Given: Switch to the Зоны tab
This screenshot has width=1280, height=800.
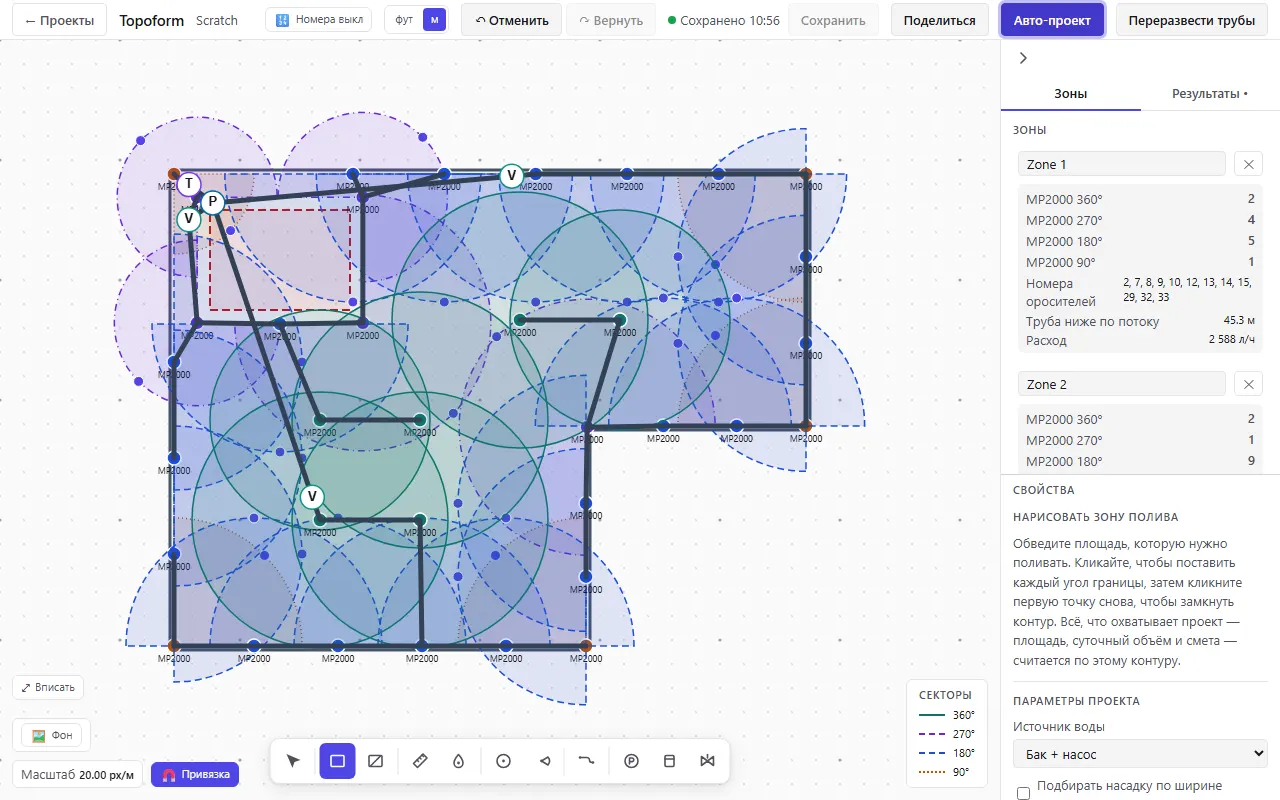Looking at the screenshot, I should (1070, 94).
